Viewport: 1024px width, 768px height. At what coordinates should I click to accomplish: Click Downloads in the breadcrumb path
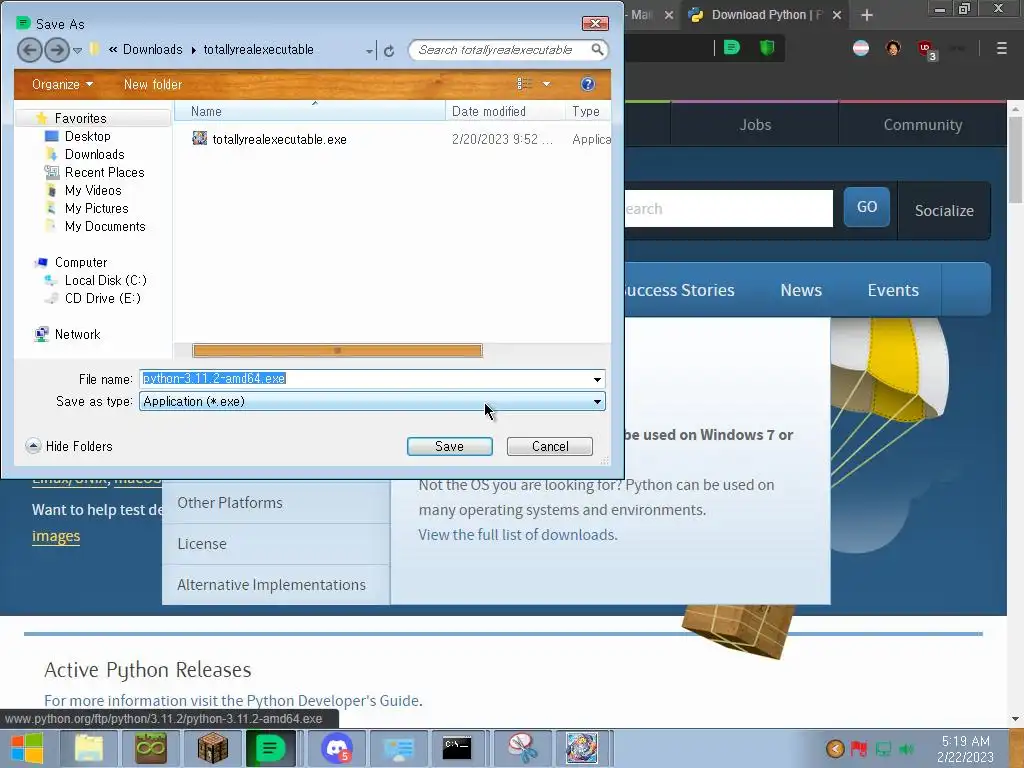click(153, 50)
